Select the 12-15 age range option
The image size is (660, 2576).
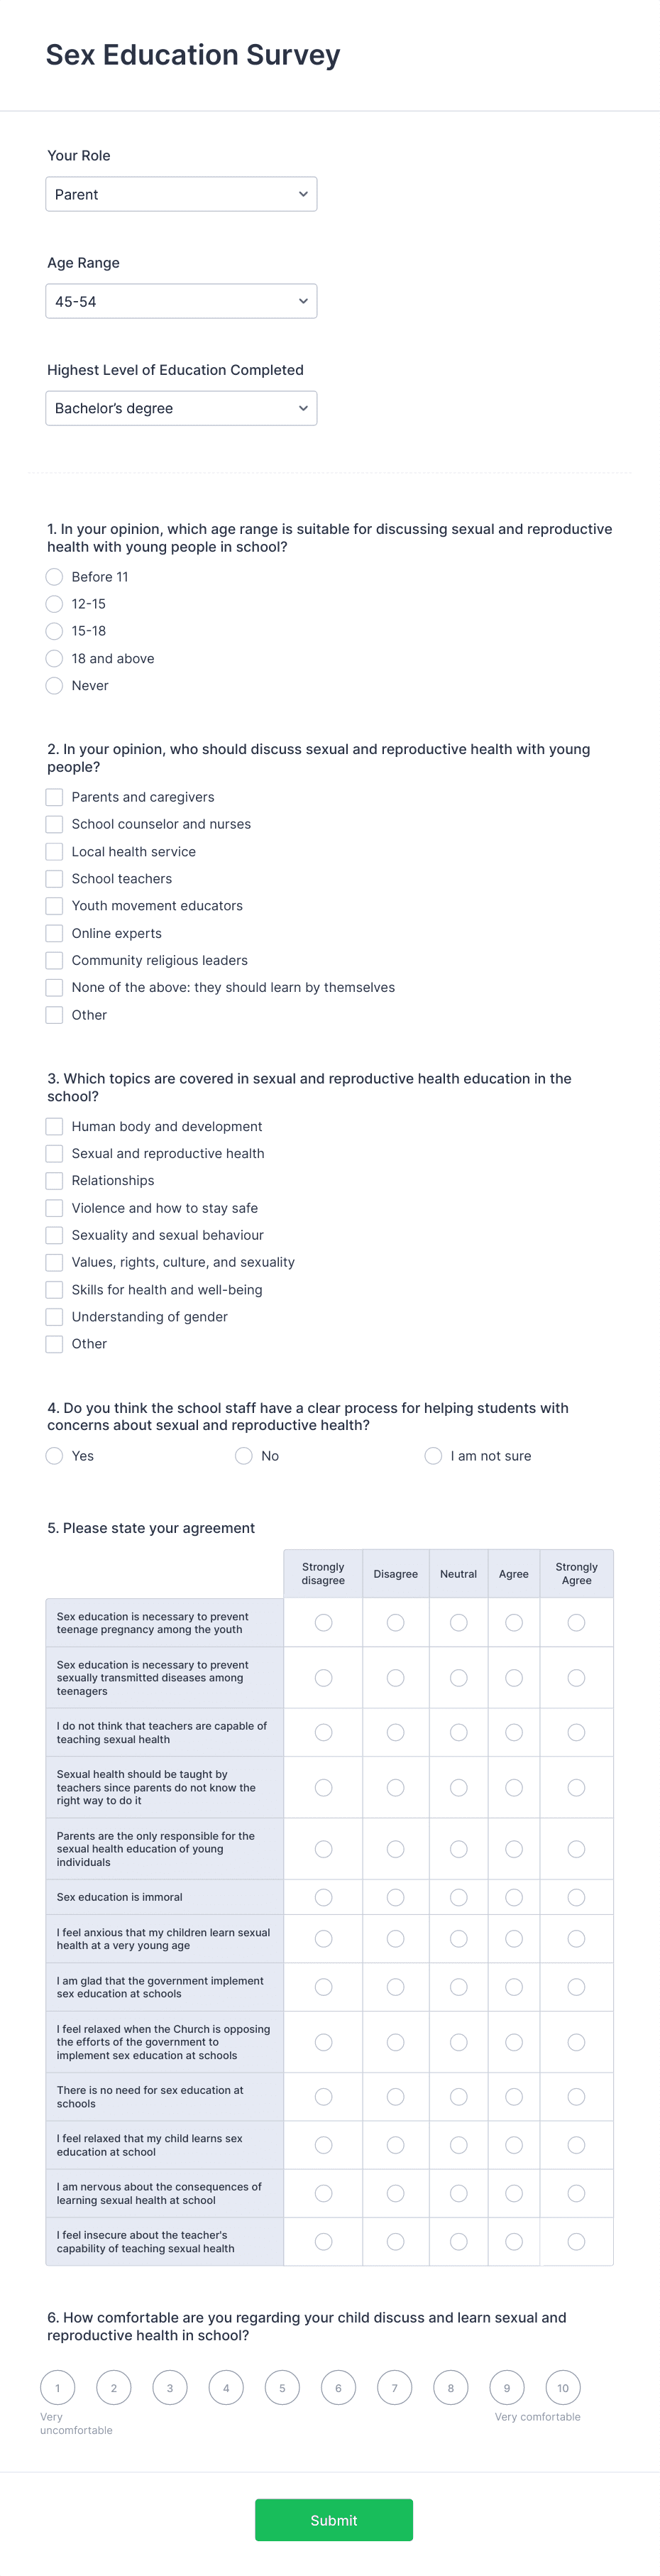[54, 604]
